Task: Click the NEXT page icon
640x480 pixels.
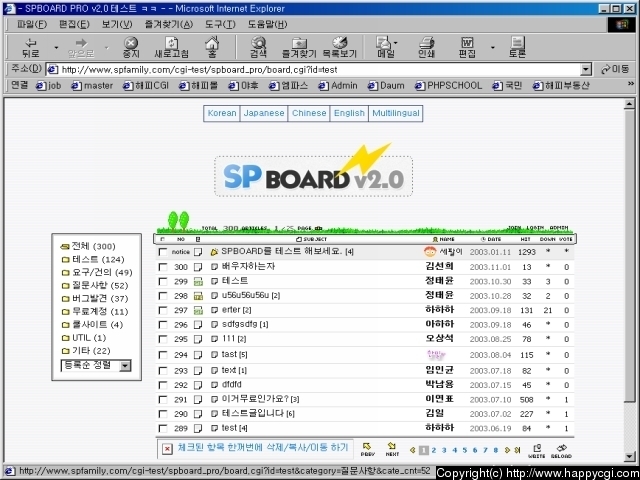Action: (392, 449)
